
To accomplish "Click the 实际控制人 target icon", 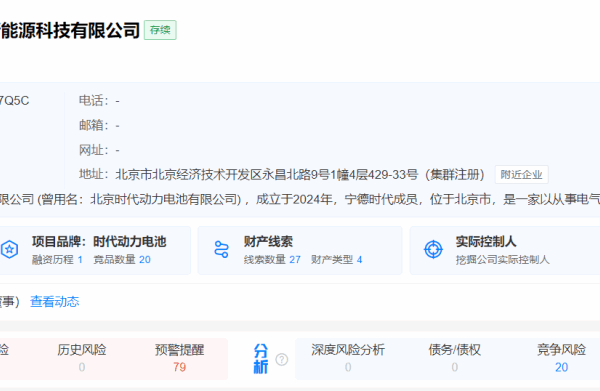I will click(433, 249).
